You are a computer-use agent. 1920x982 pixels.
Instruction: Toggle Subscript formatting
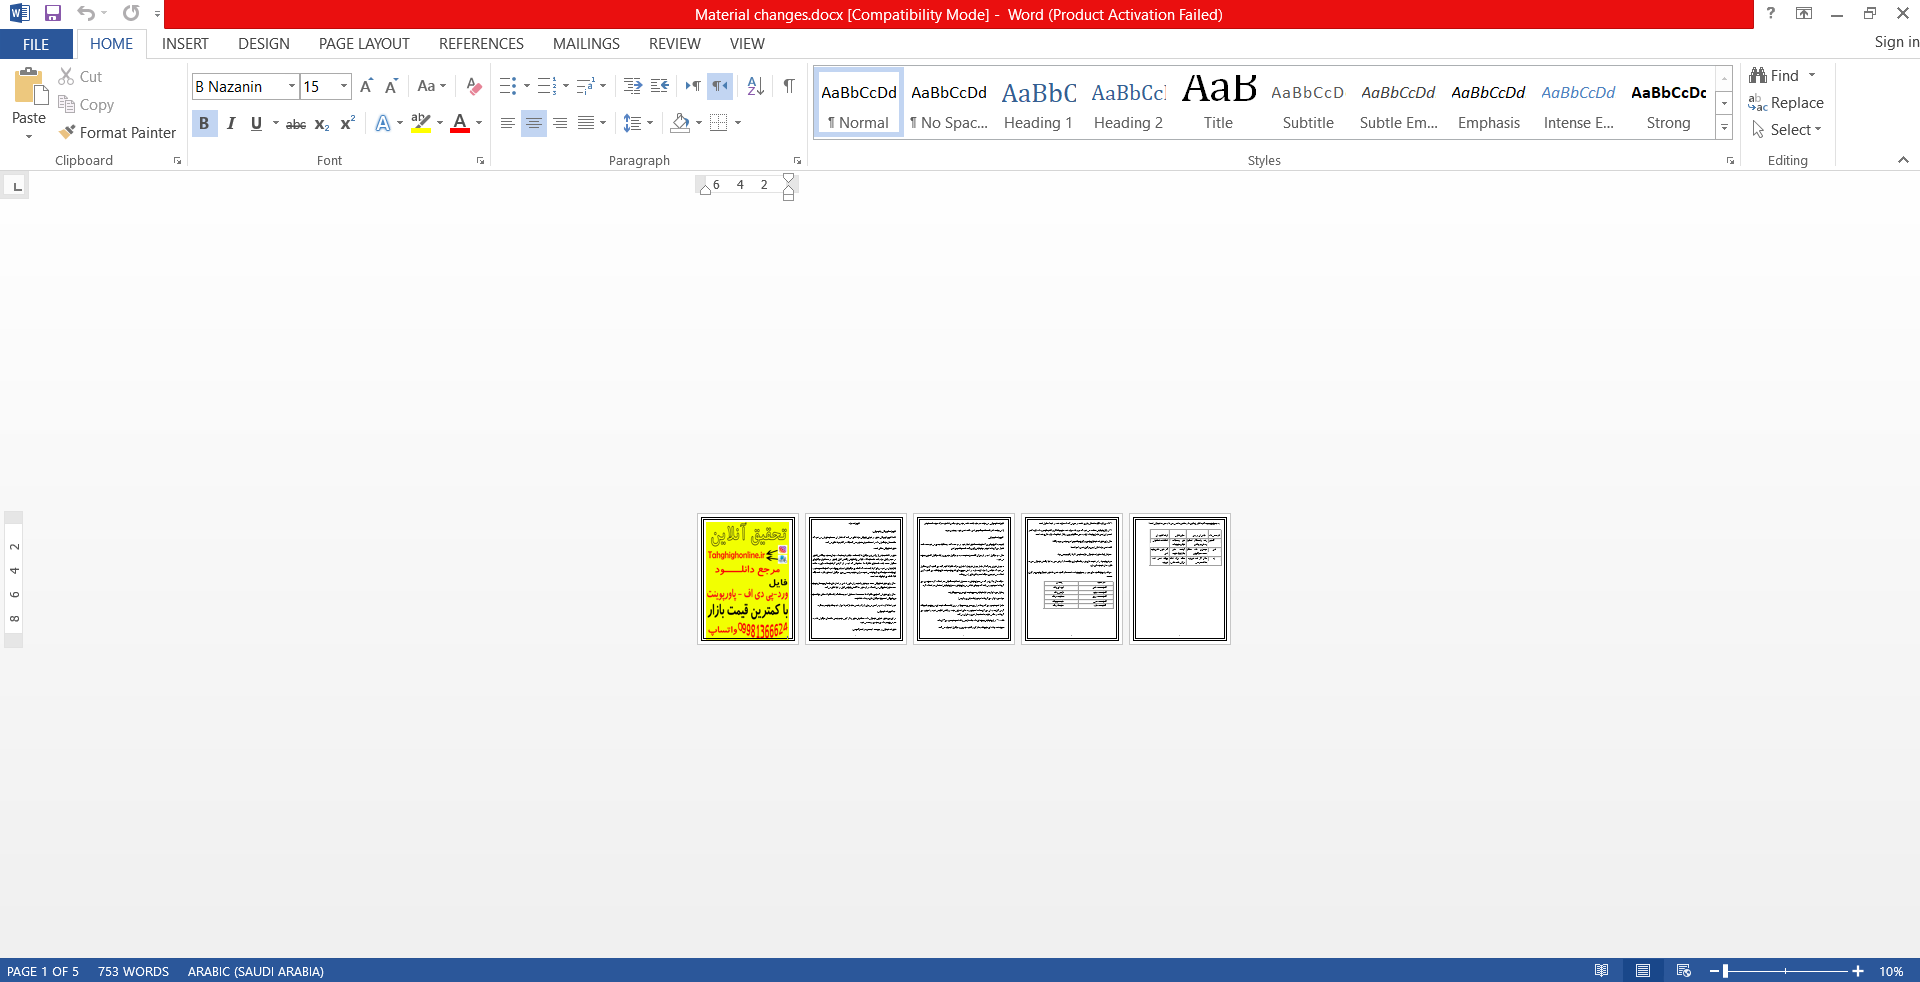[x=322, y=124]
